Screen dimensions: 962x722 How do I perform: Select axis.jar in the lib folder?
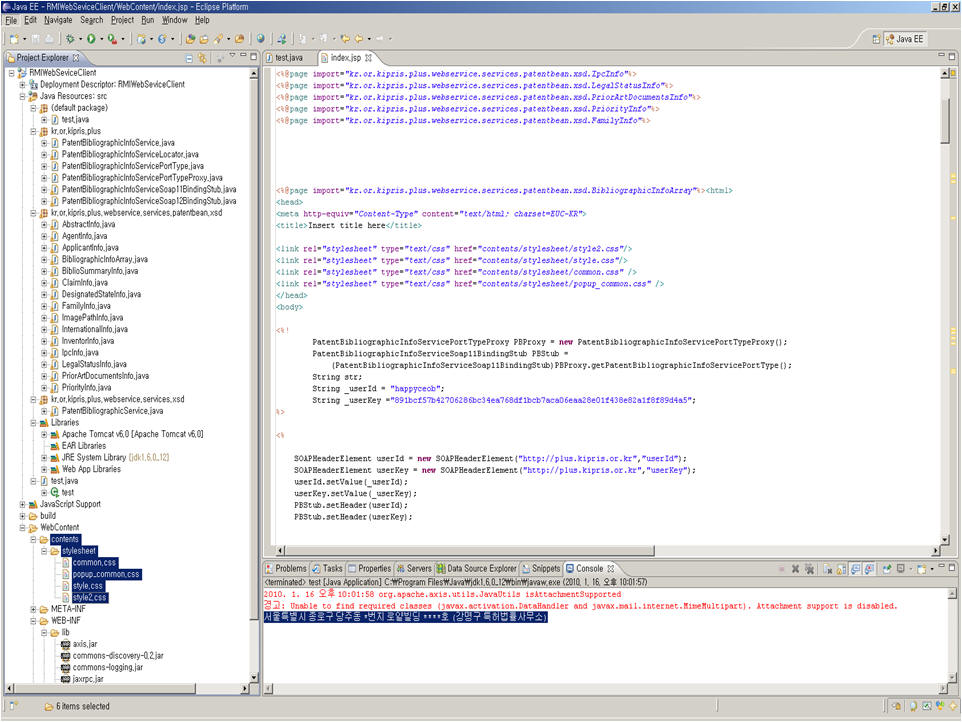(x=84, y=644)
